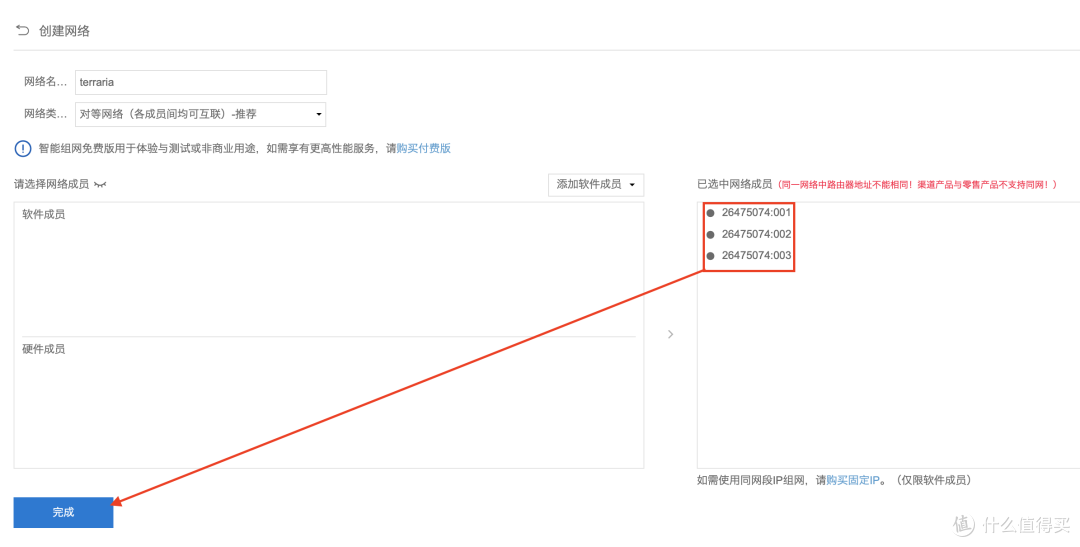Click the 软件成员 section label

click(x=43, y=215)
